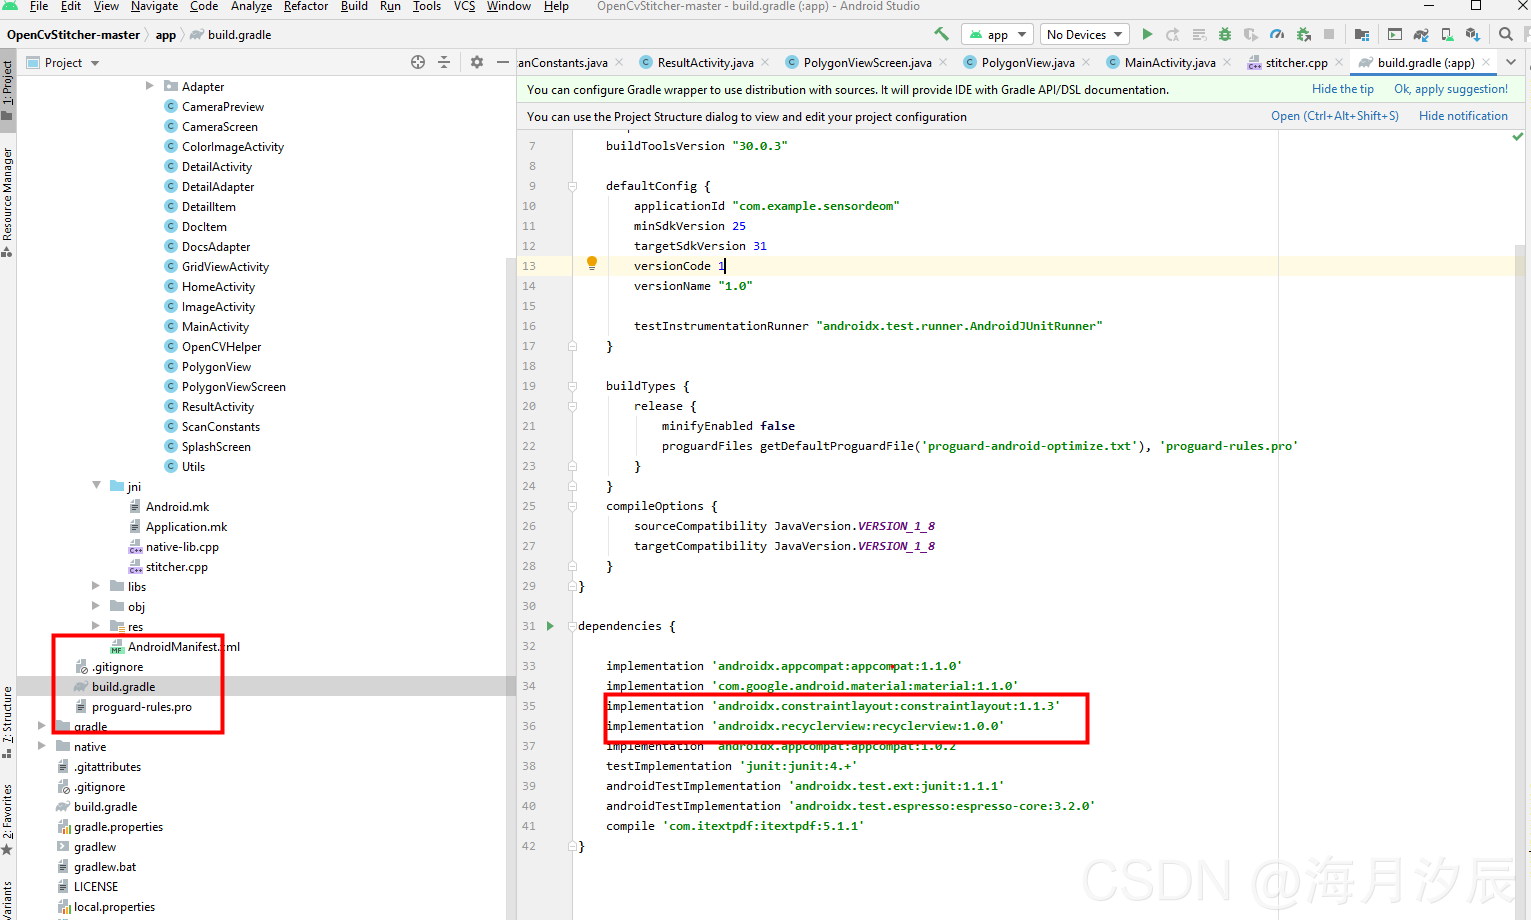
Task: Open the Profile app gauge icon
Action: [1277, 34]
